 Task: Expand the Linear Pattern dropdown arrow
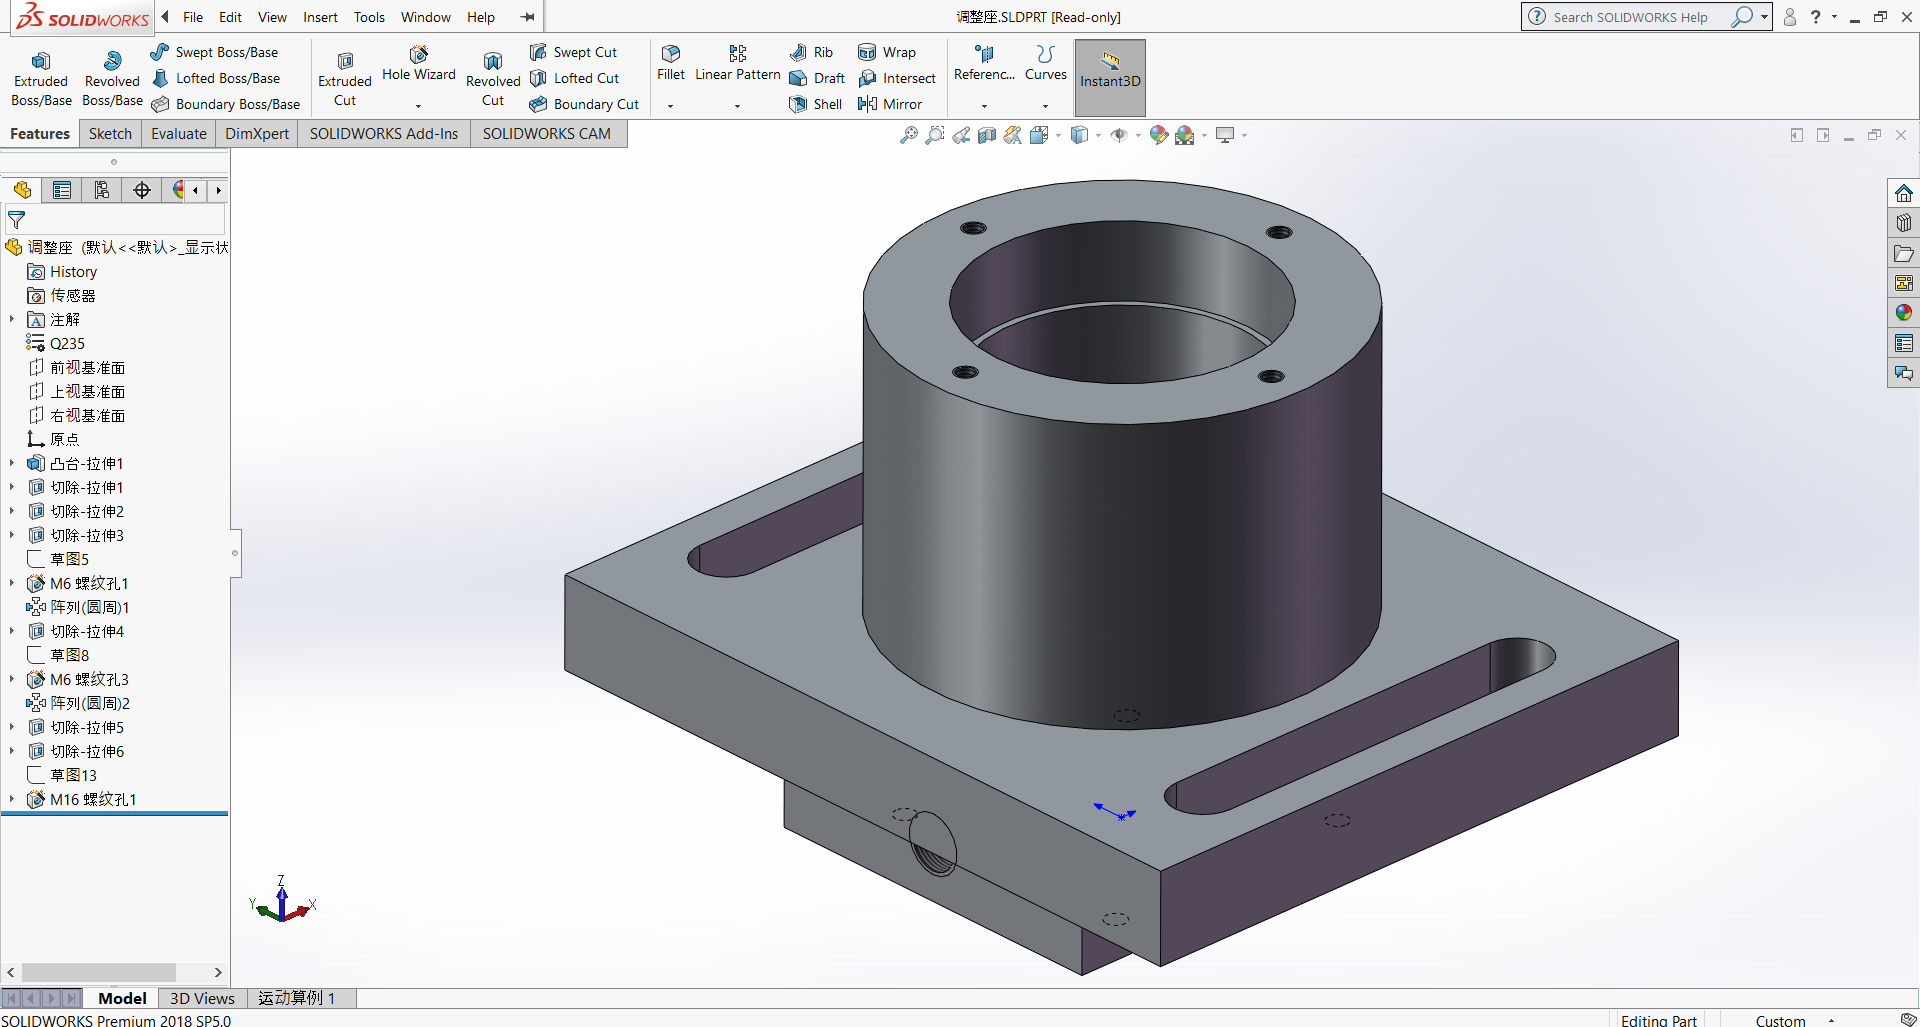(738, 105)
